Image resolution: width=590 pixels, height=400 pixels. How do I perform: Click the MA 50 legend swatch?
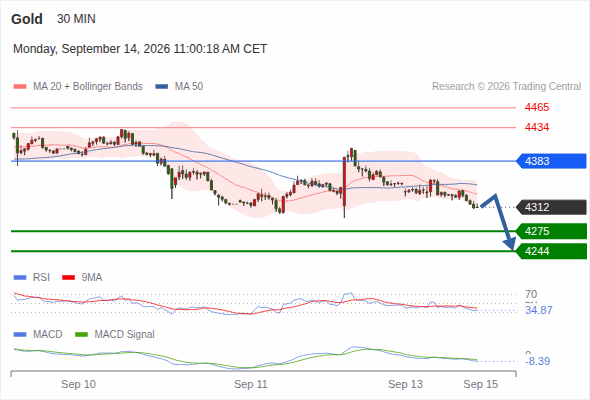point(162,87)
